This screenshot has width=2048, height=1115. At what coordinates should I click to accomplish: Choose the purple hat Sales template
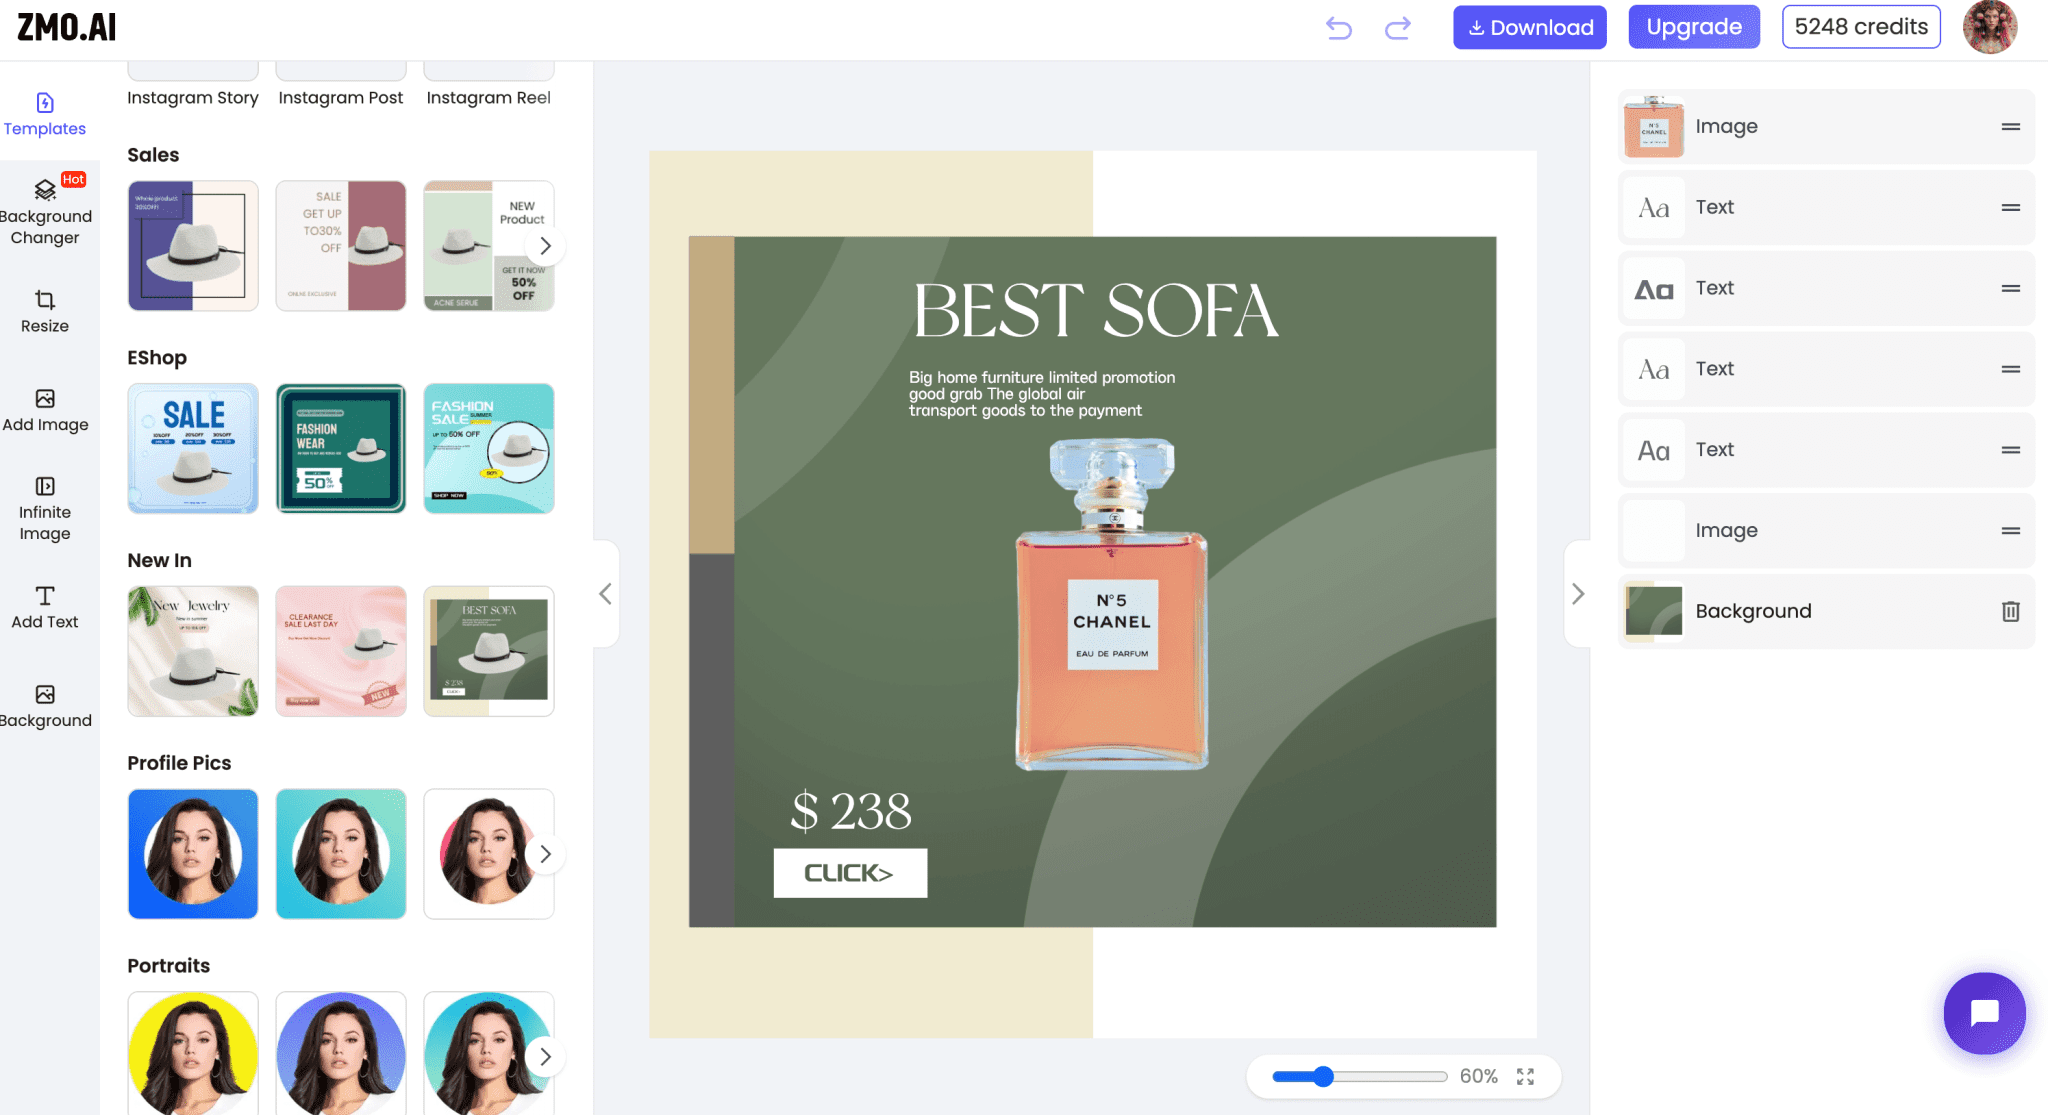pos(193,246)
